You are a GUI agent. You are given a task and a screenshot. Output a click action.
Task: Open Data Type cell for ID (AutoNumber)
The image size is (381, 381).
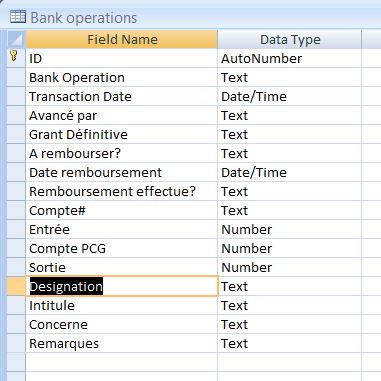290,58
